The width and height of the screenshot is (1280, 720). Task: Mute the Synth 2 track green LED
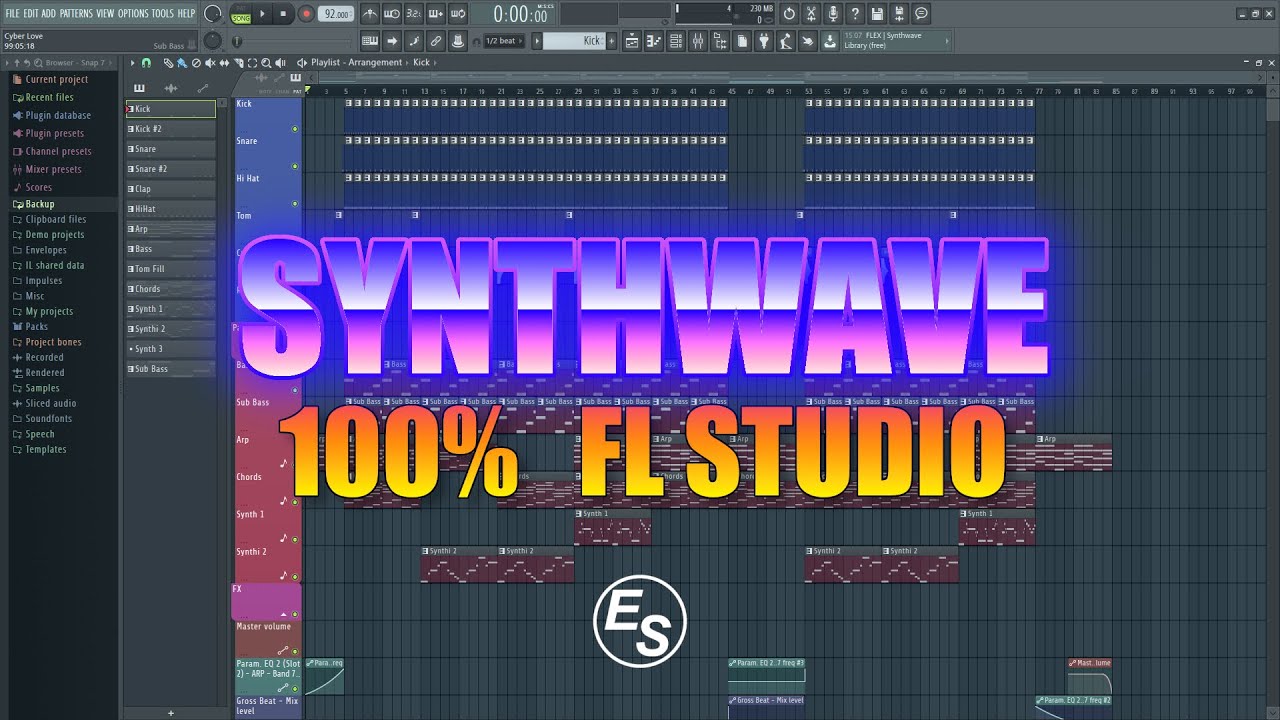[295, 576]
